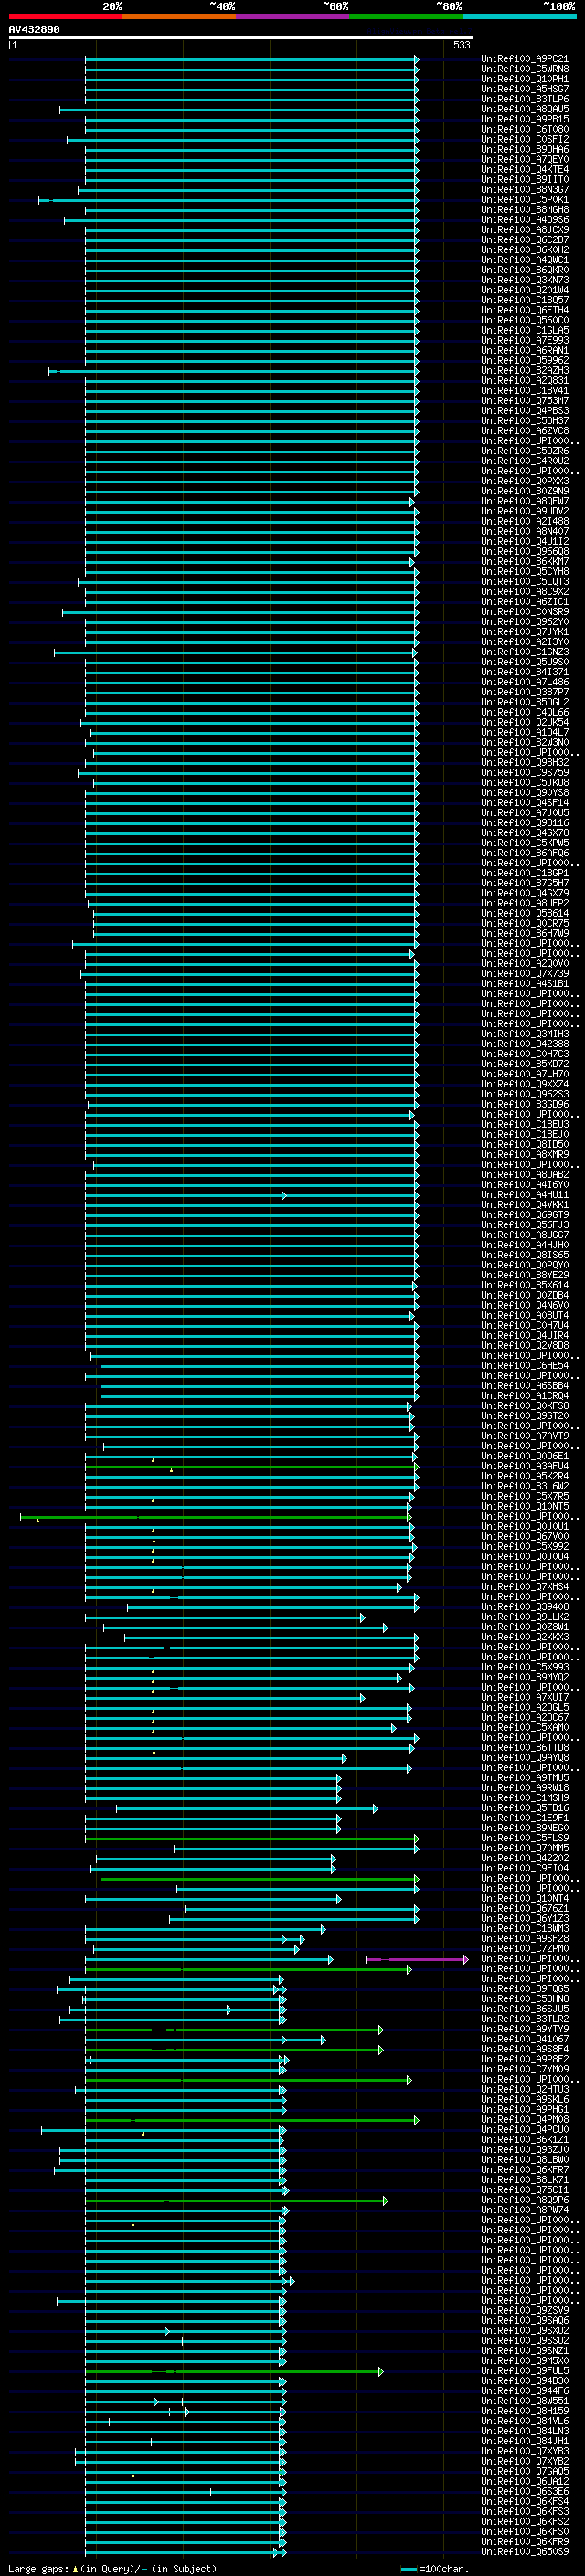Image resolution: width=585 pixels, height=2576 pixels.
Task: Click the white AV432890 query length bar
Action: click(241, 38)
